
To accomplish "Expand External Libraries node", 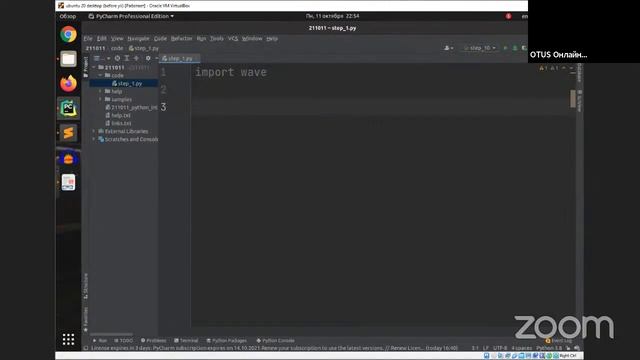I will click(x=94, y=131).
